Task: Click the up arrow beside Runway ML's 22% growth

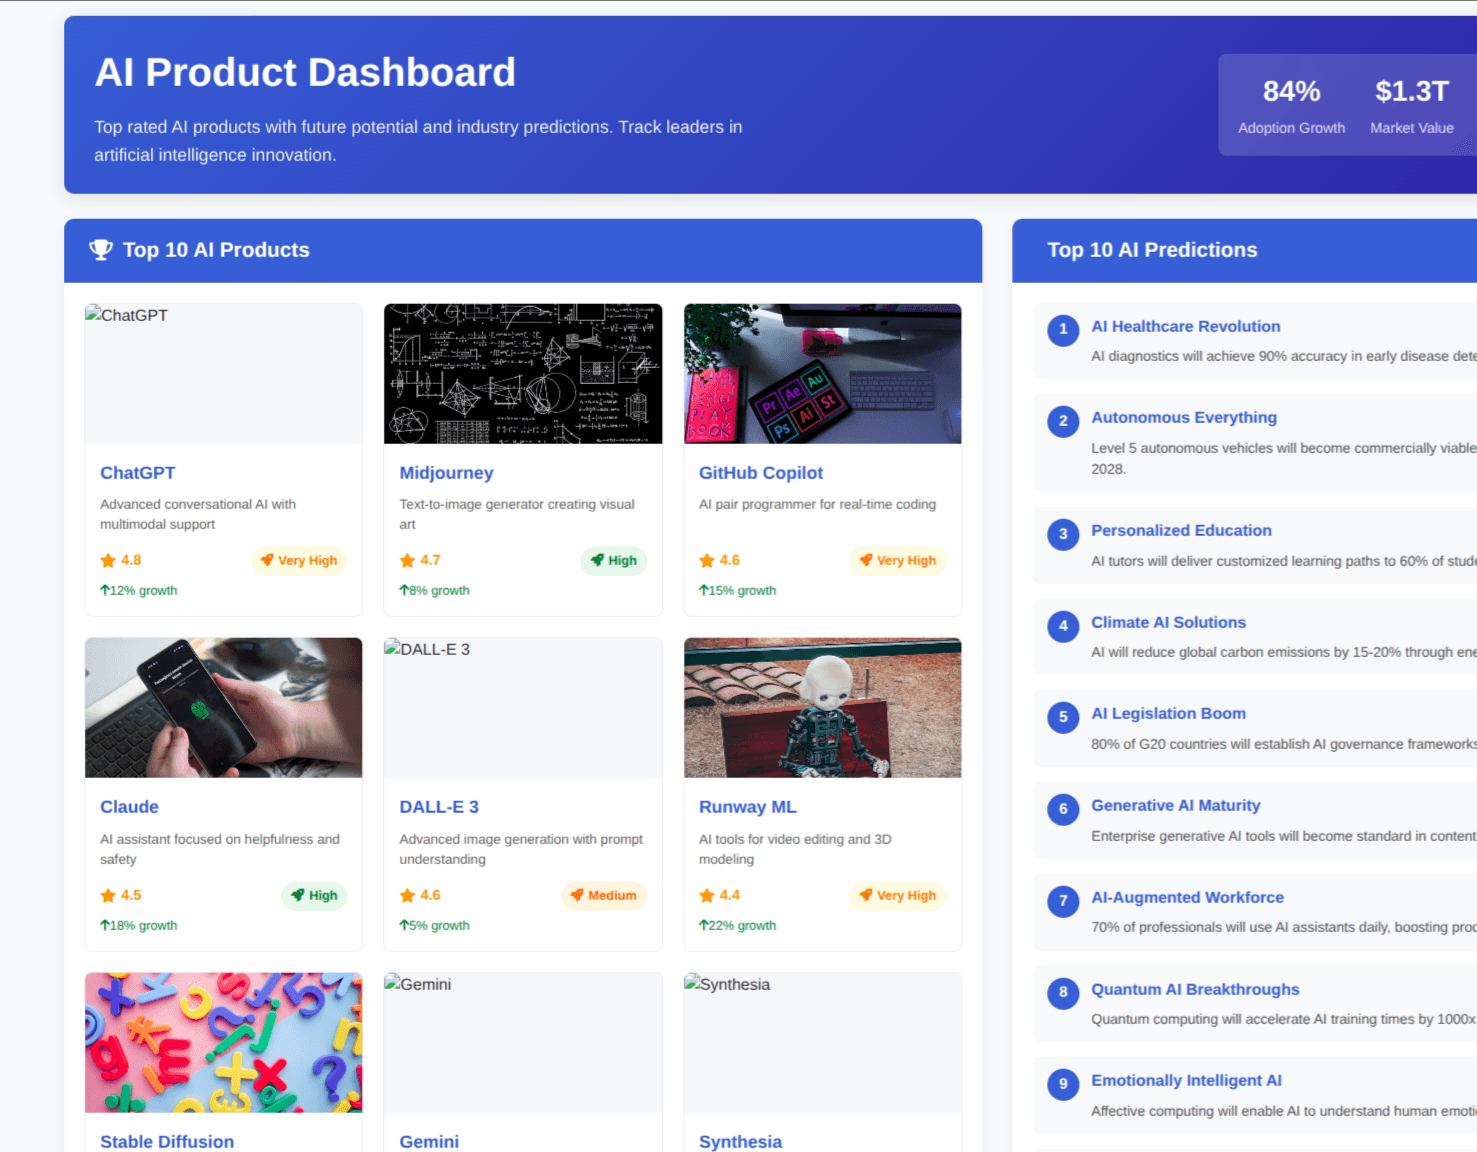Action: click(x=703, y=925)
